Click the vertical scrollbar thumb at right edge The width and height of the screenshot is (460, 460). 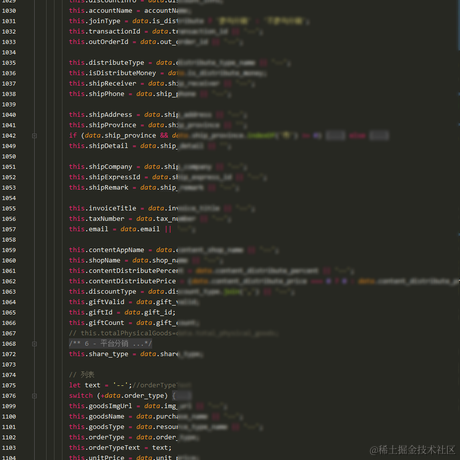459,25
